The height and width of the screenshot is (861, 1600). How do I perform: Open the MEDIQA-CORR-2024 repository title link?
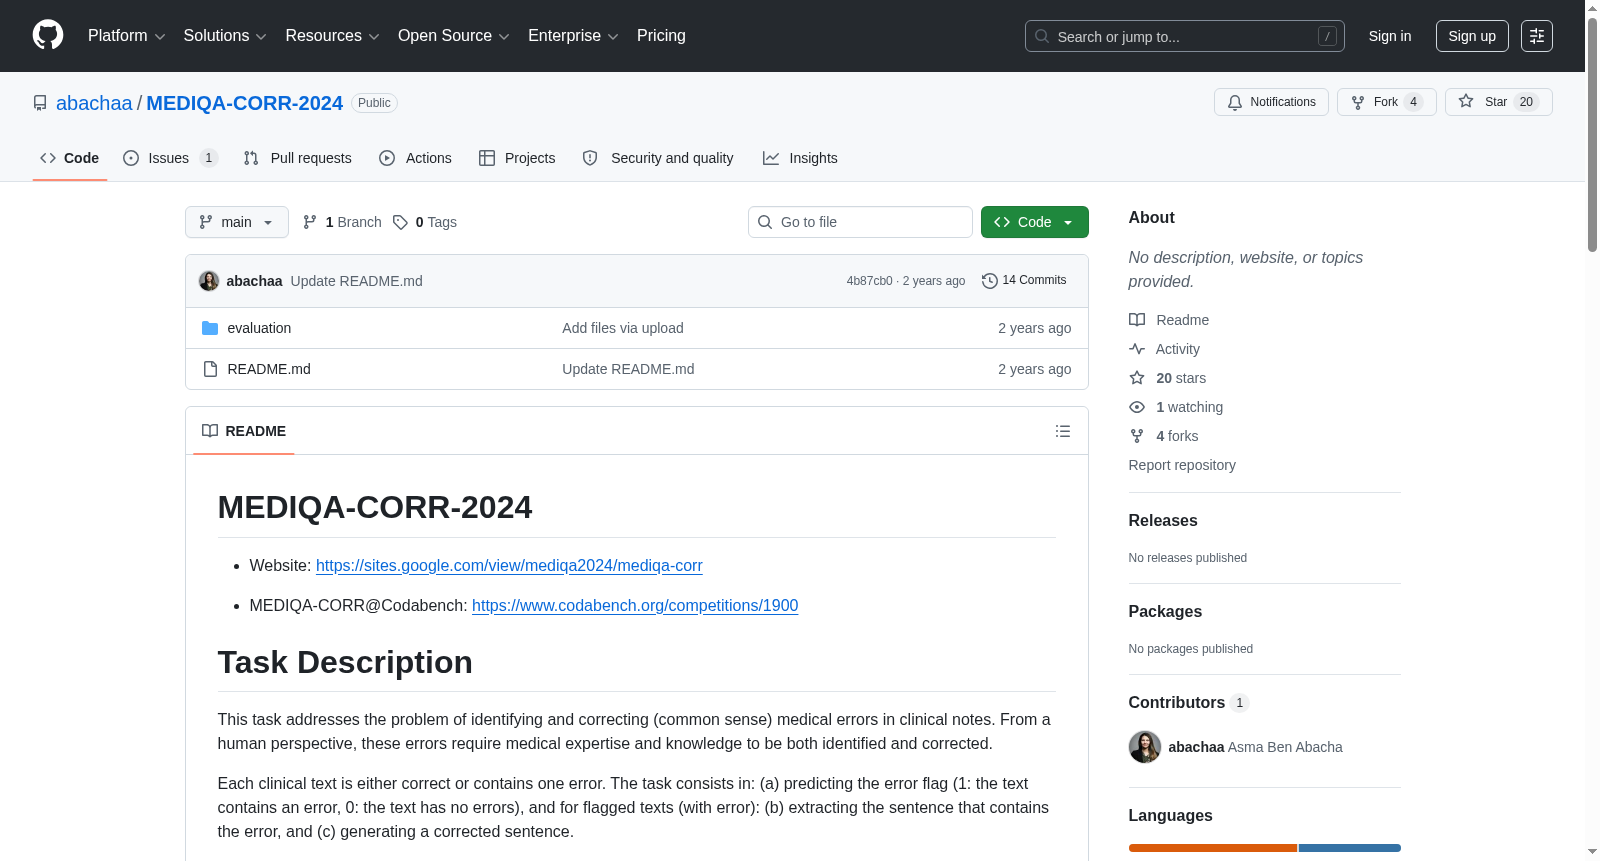(245, 103)
